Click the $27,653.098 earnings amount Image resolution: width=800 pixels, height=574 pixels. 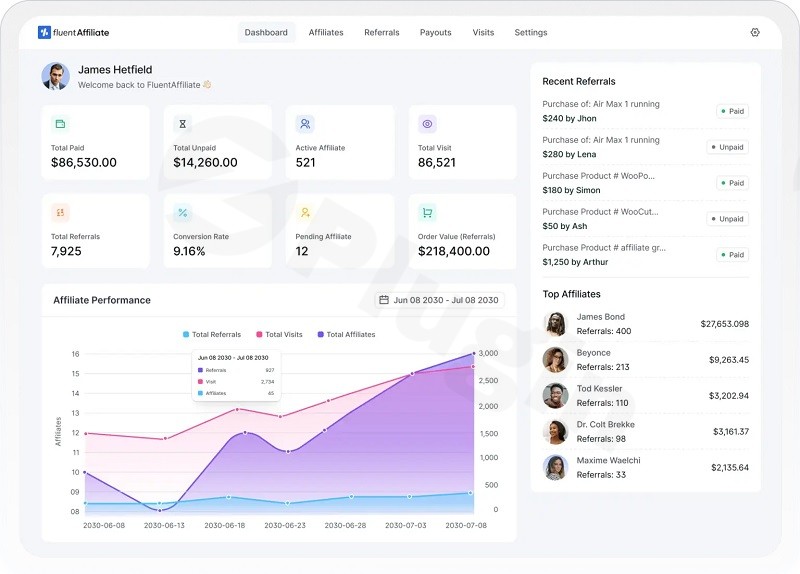[x=724, y=324]
